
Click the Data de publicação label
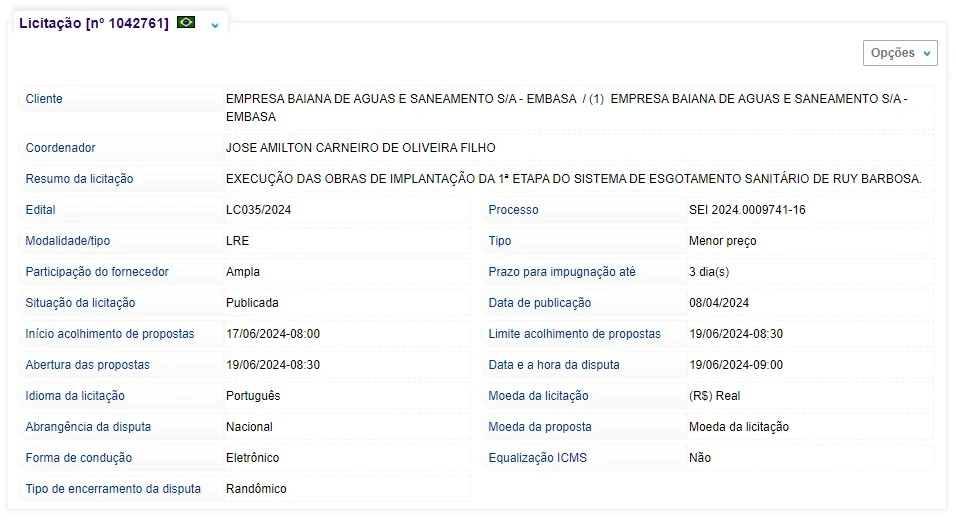(540, 303)
